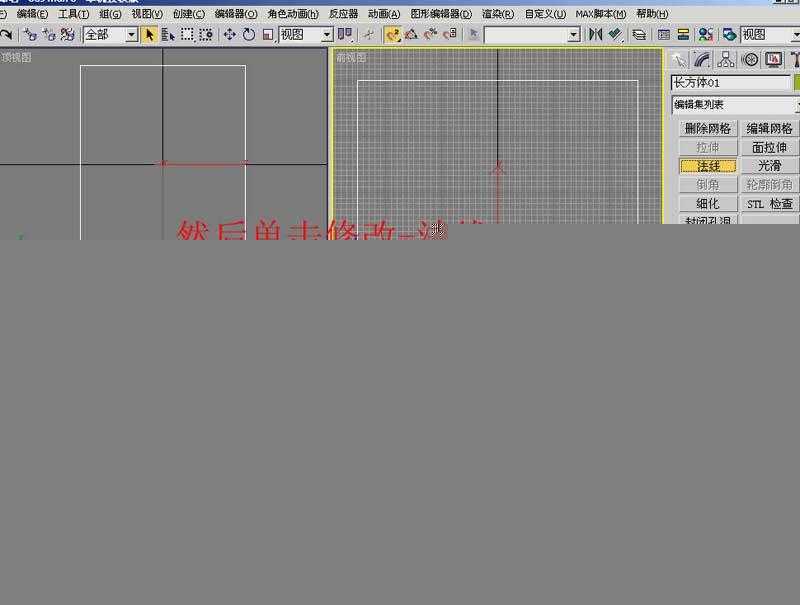Click the Mirror tool icon

click(x=595, y=35)
